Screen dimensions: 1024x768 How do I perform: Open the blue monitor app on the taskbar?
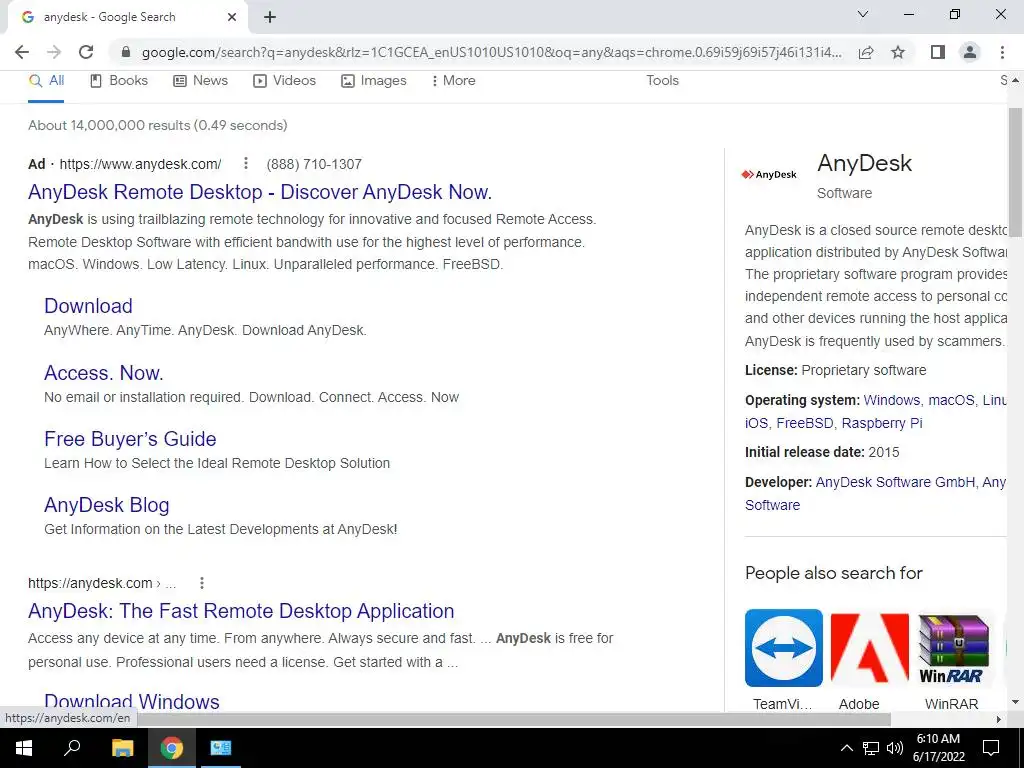(221, 748)
